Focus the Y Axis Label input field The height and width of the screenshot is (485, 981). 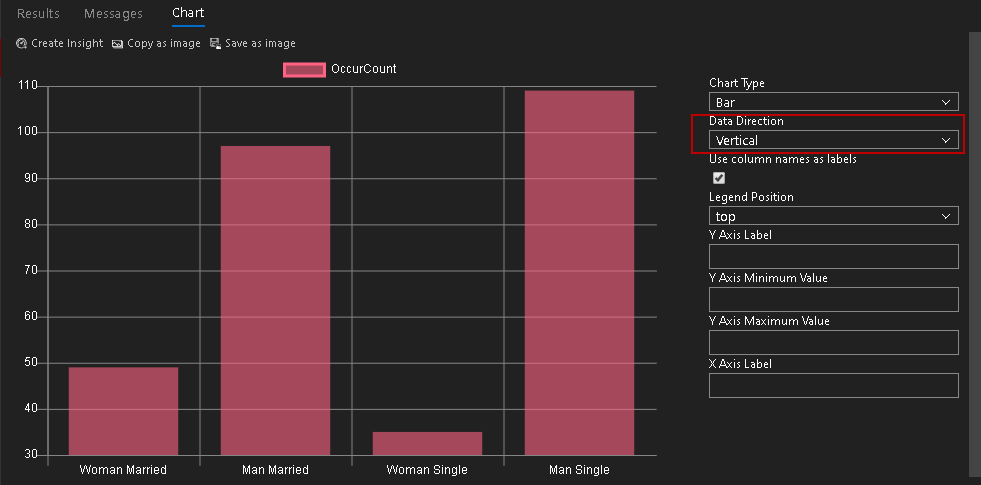[x=833, y=257]
